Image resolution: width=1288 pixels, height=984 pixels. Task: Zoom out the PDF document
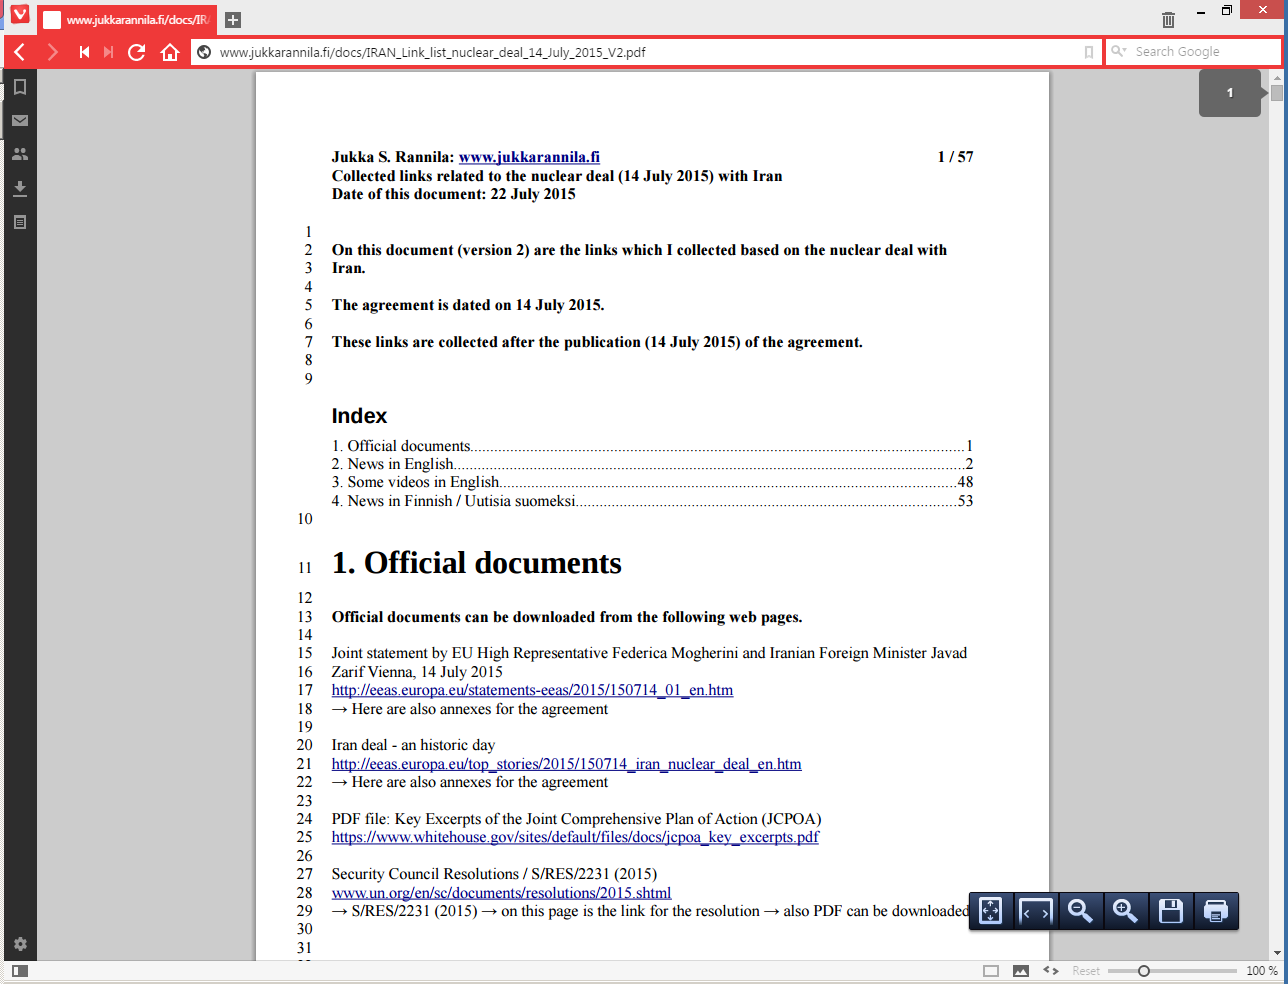click(x=1080, y=911)
